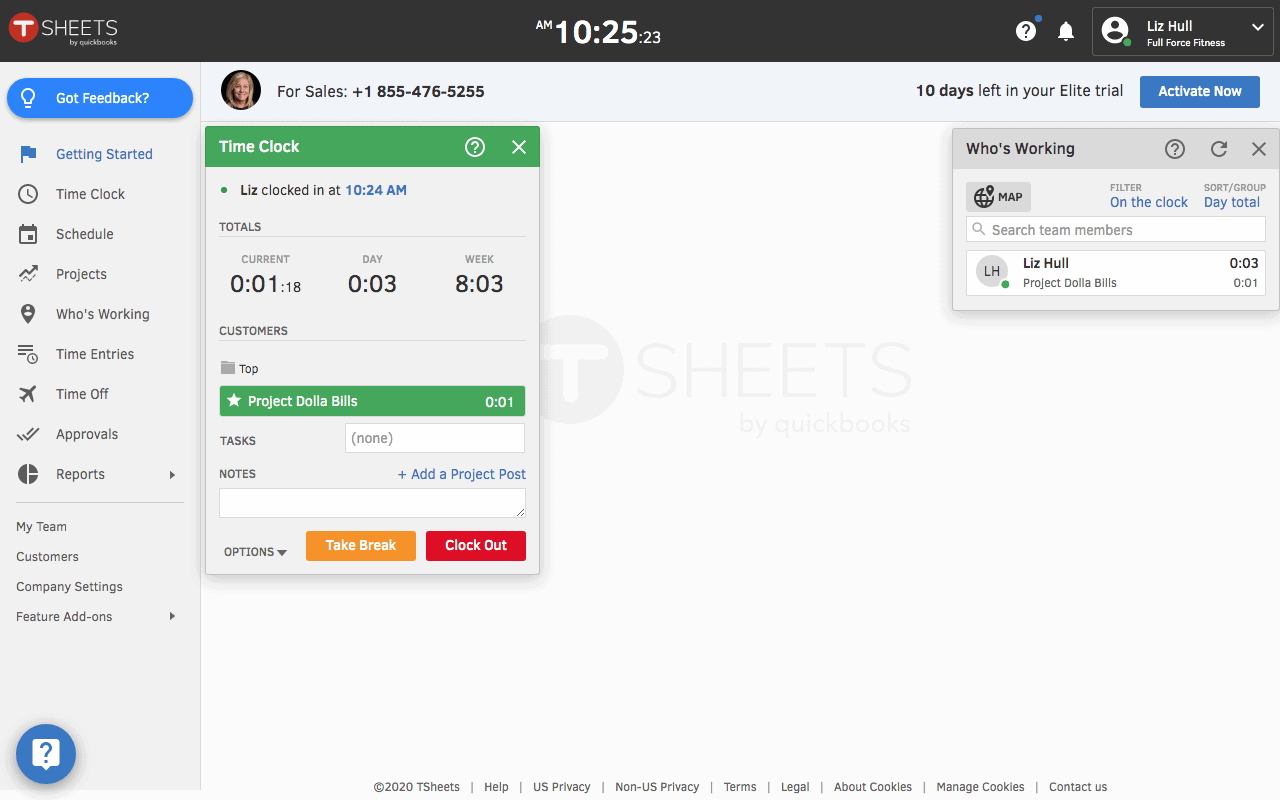1280x800 pixels.
Task: Click Add a Project Post link
Action: click(x=462, y=474)
